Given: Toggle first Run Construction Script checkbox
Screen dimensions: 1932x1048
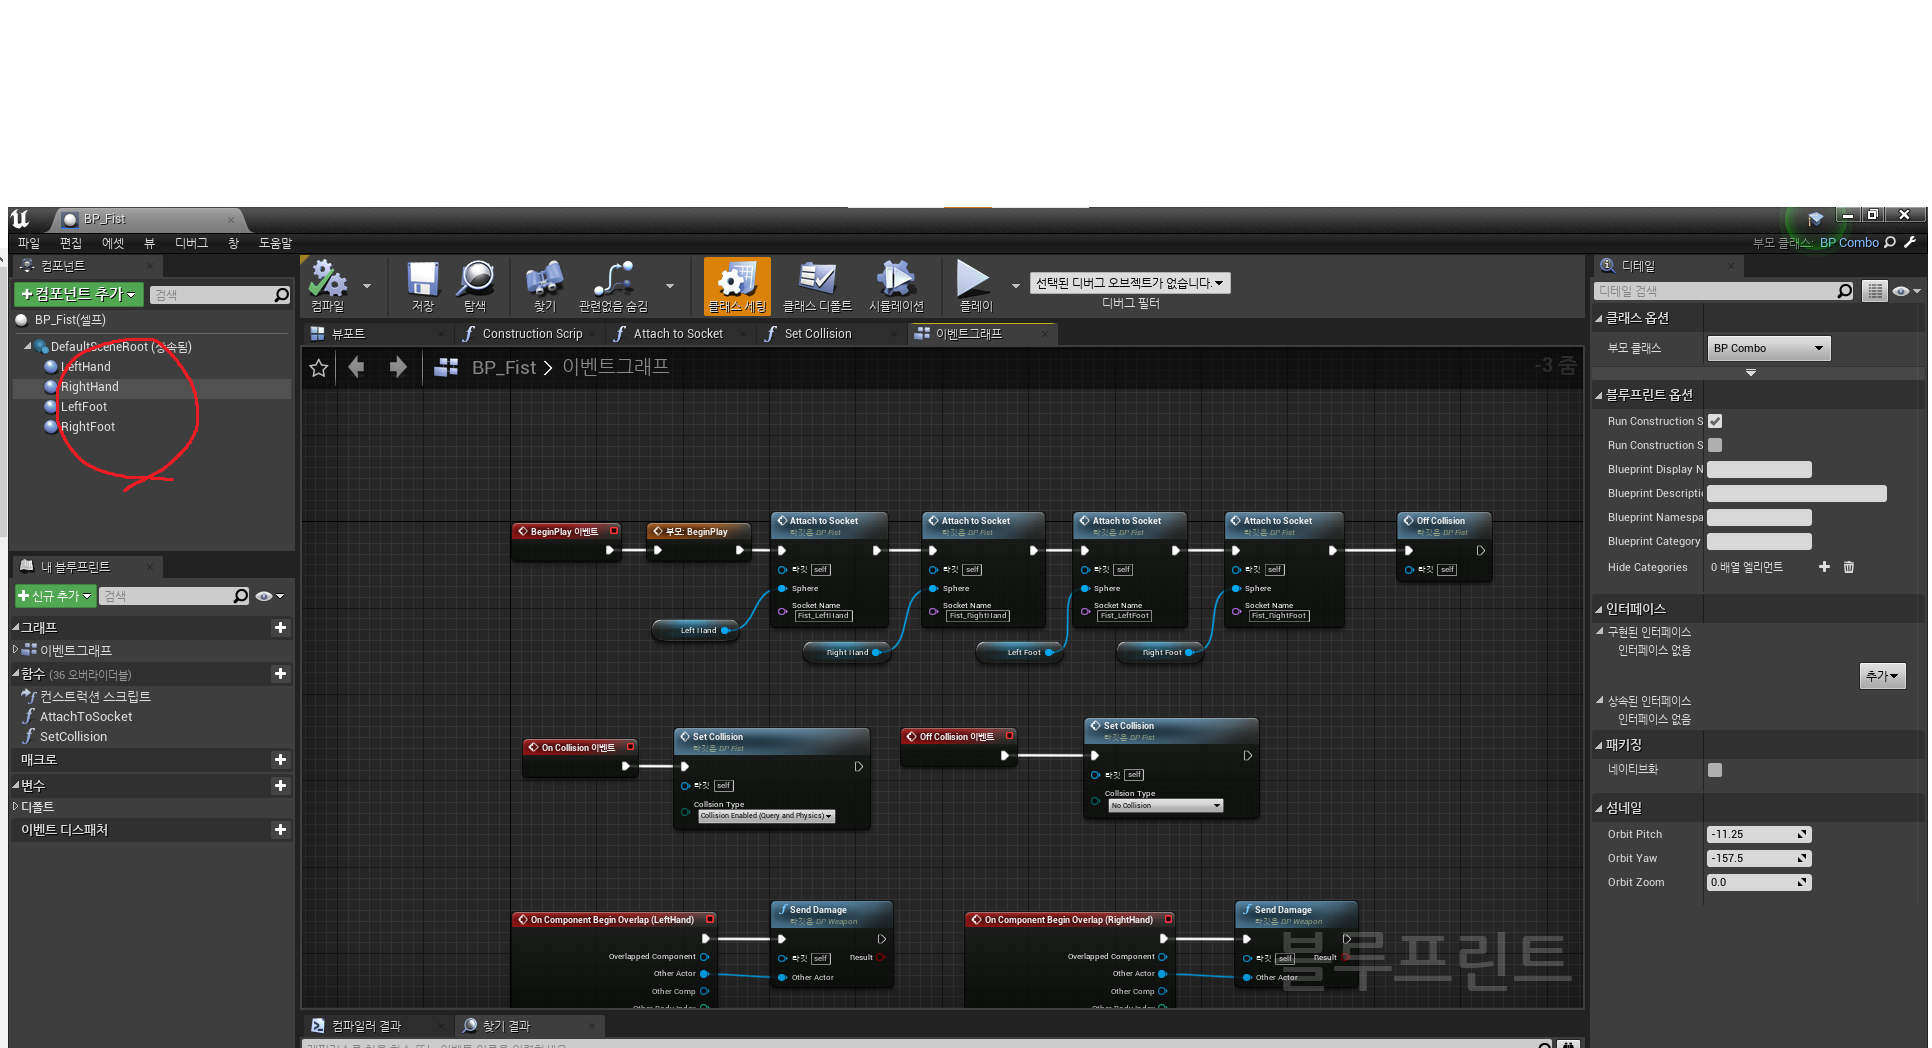Looking at the screenshot, I should (x=1715, y=421).
